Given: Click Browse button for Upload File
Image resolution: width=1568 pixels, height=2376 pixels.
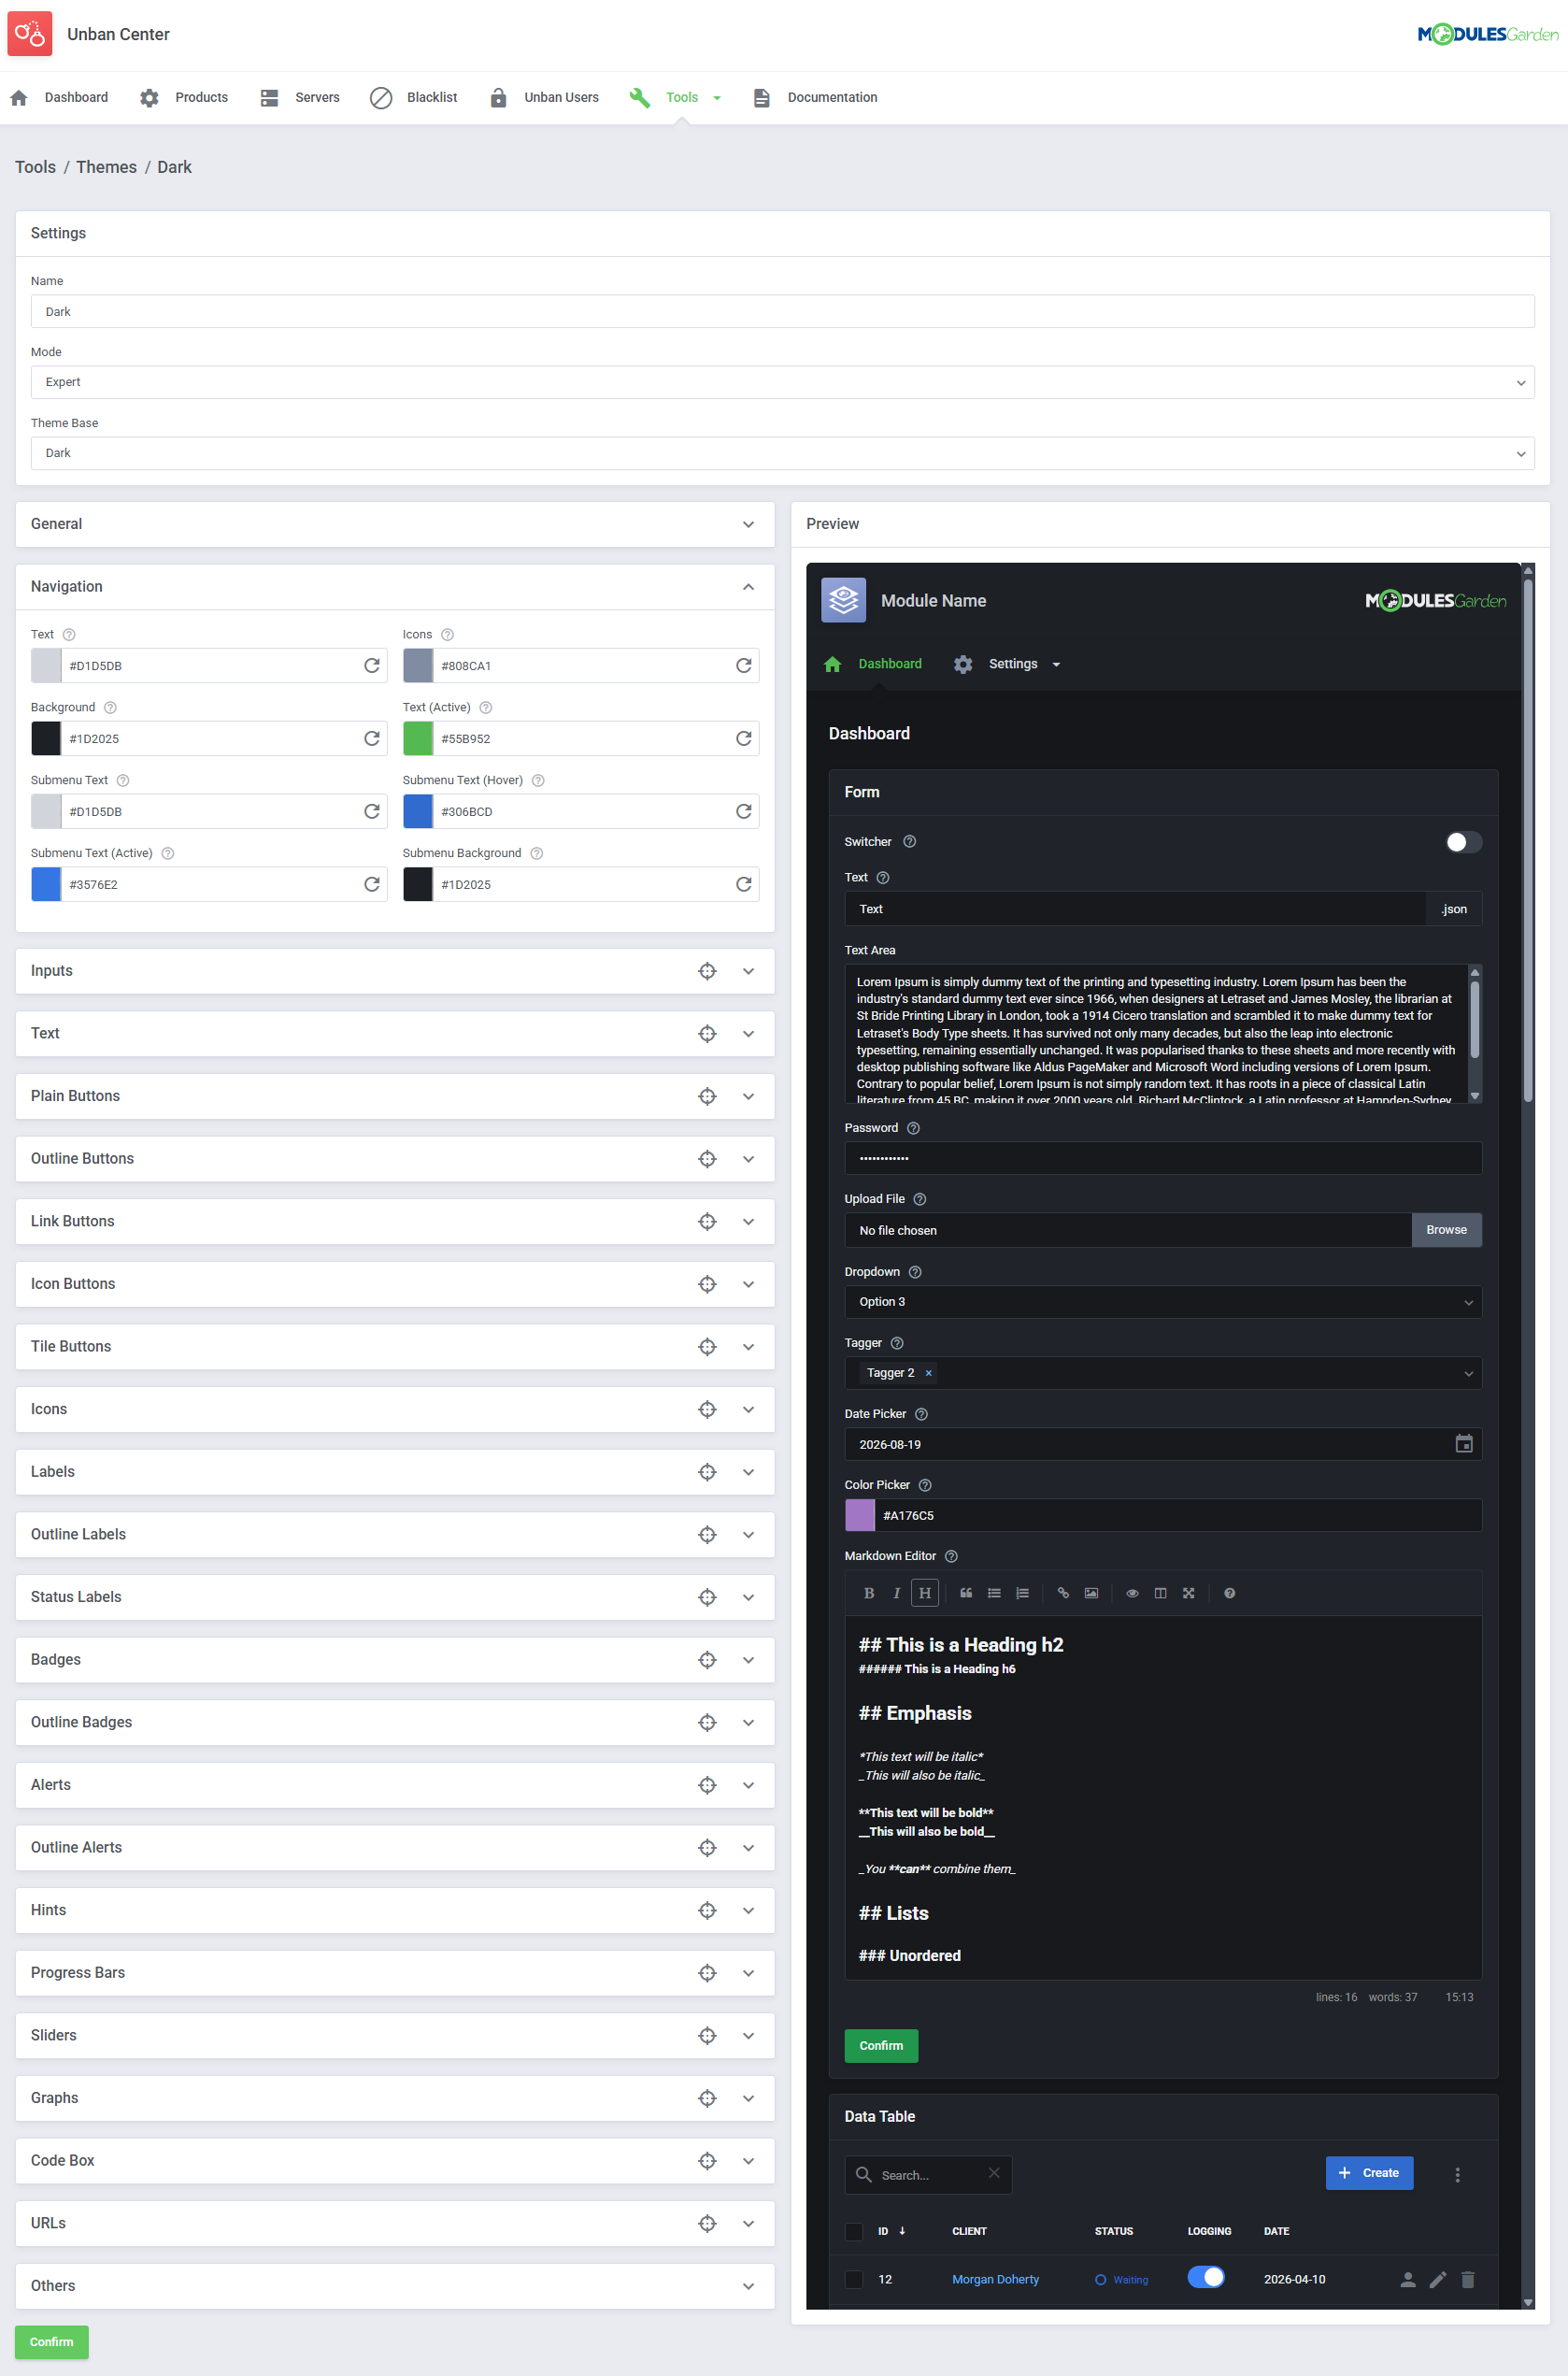Looking at the screenshot, I should [1446, 1230].
